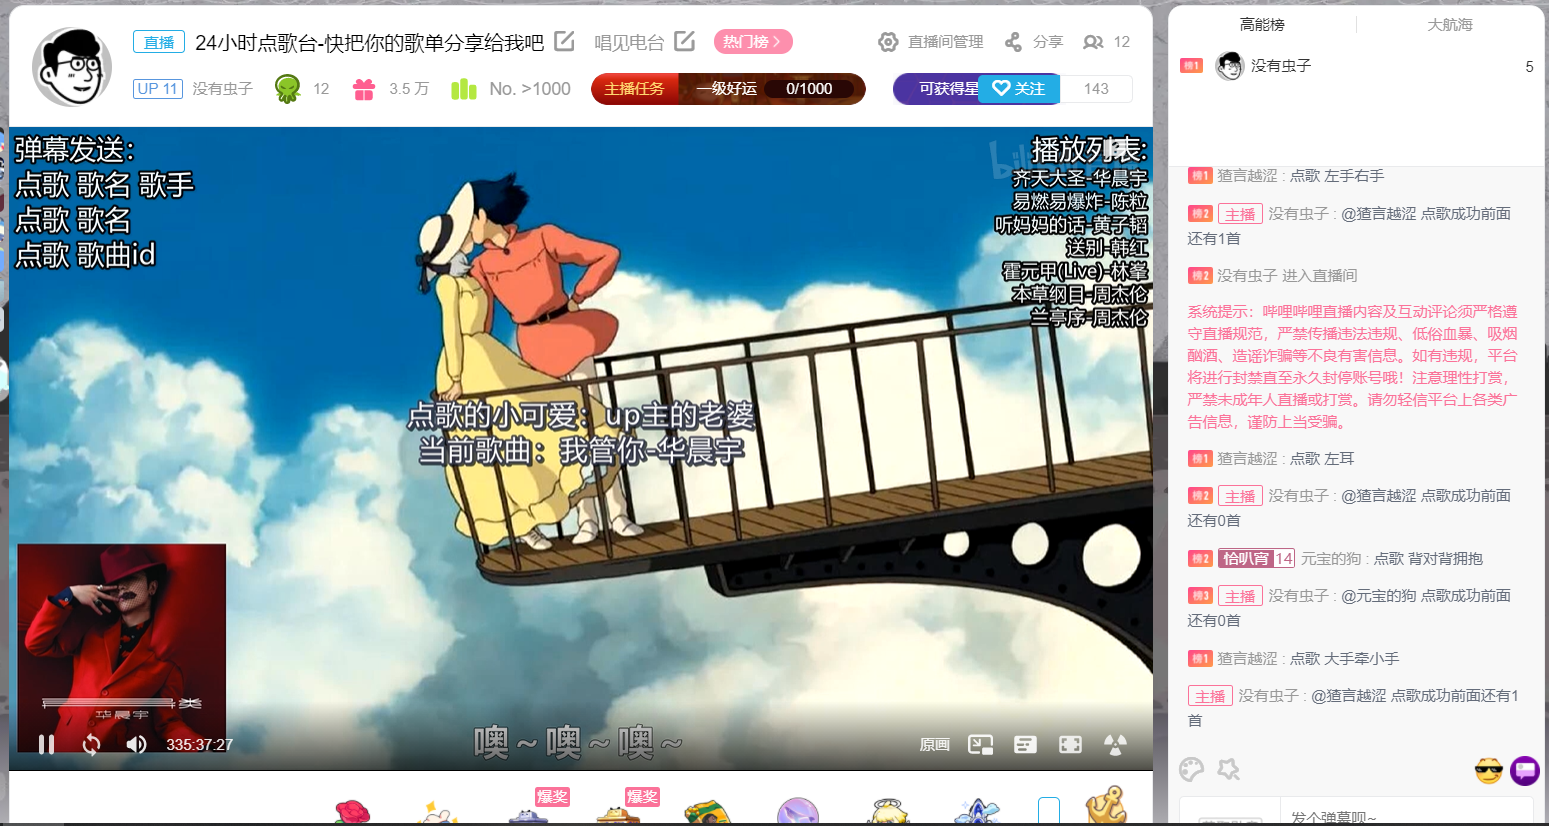This screenshot has height=826, width=1549.
Task: Select the red rose gift icon
Action: coord(352,812)
